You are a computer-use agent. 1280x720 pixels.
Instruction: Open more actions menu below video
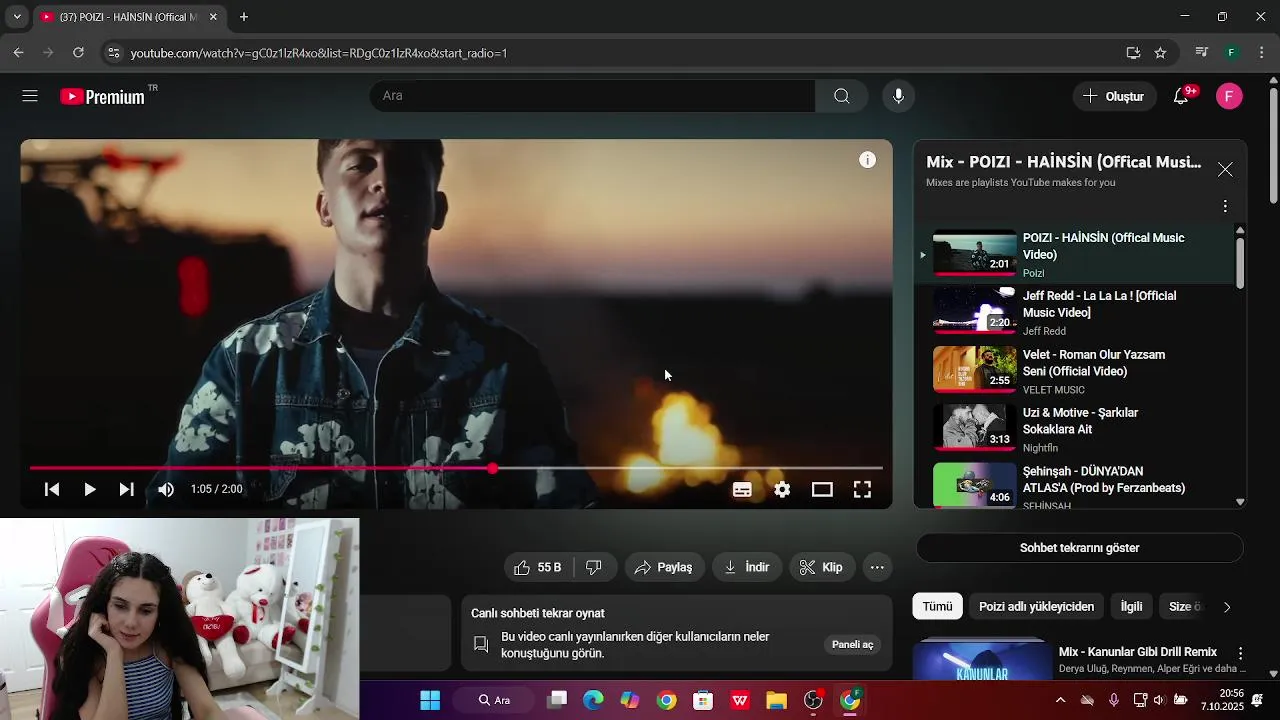point(877,567)
